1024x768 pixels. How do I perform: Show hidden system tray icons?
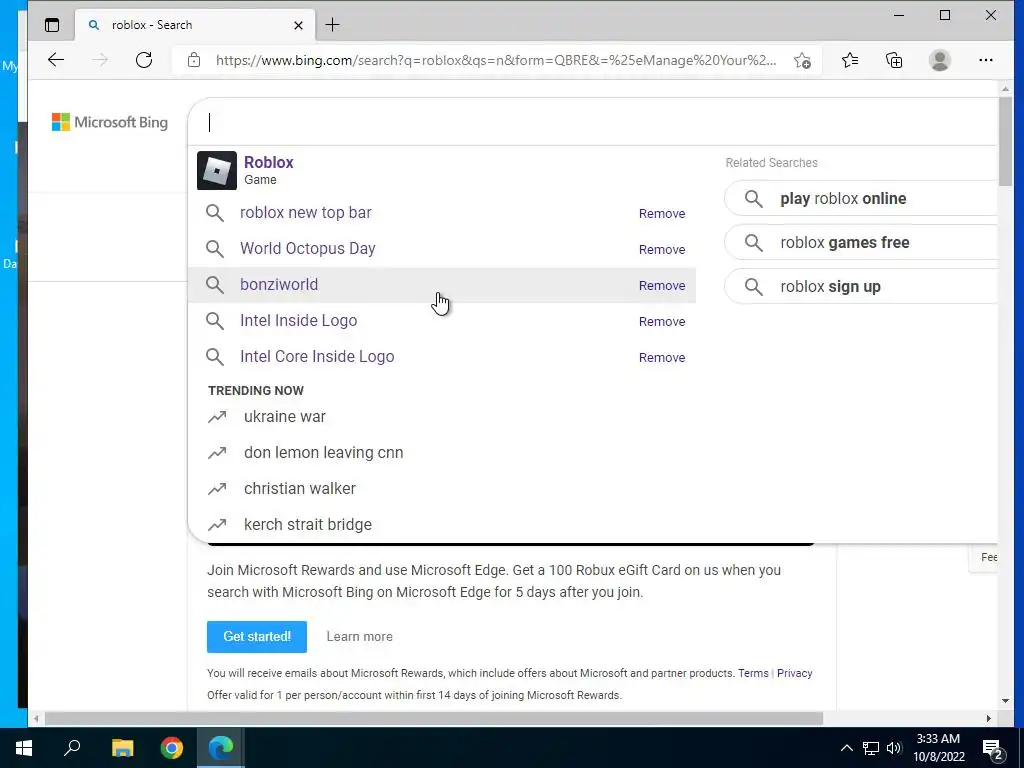pos(846,748)
